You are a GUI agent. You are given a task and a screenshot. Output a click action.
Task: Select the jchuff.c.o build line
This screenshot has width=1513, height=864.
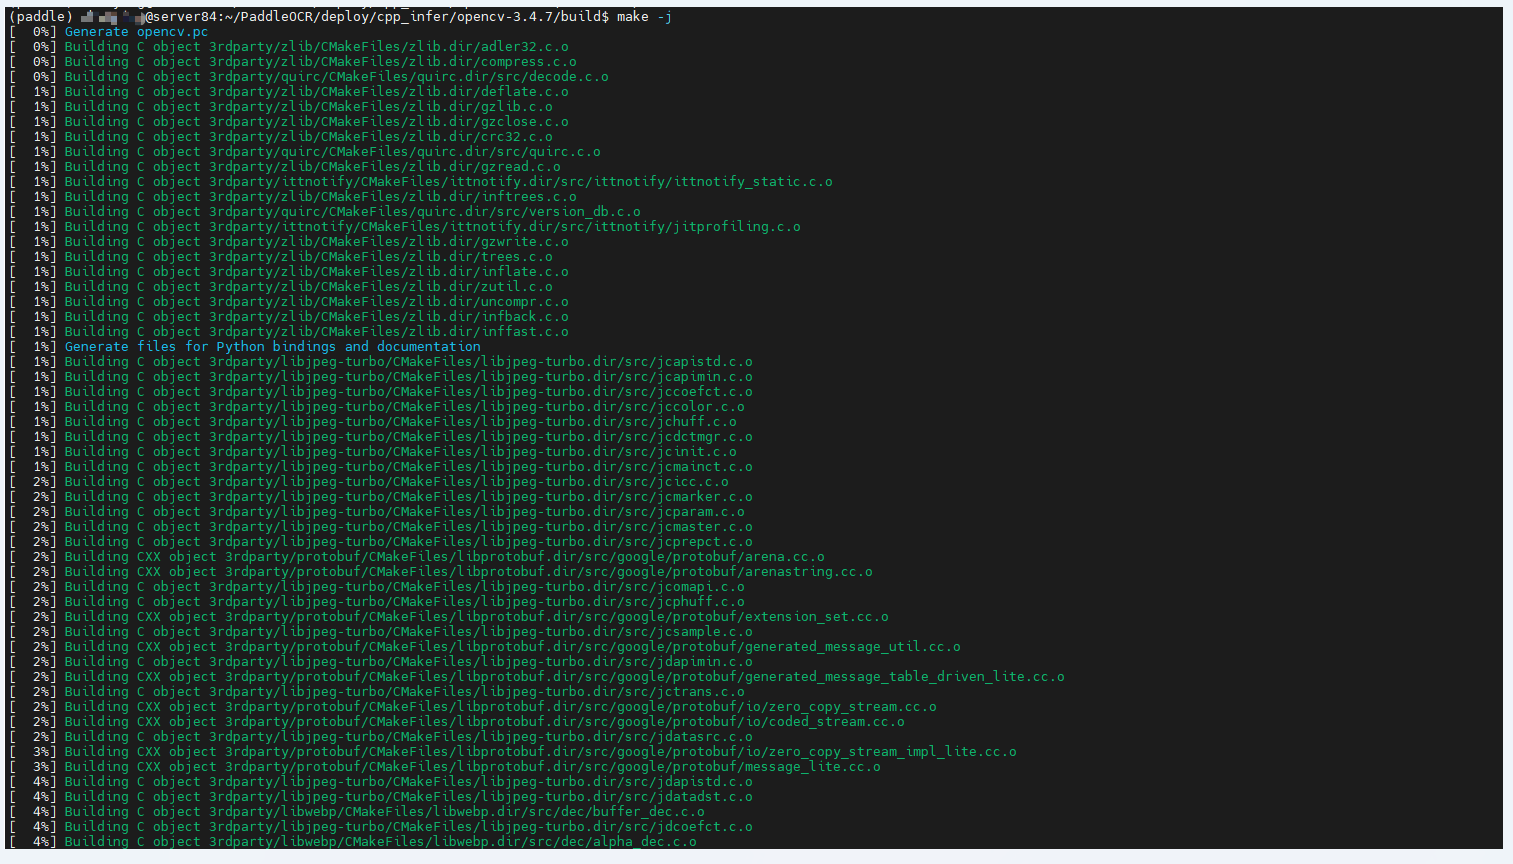coord(373,422)
